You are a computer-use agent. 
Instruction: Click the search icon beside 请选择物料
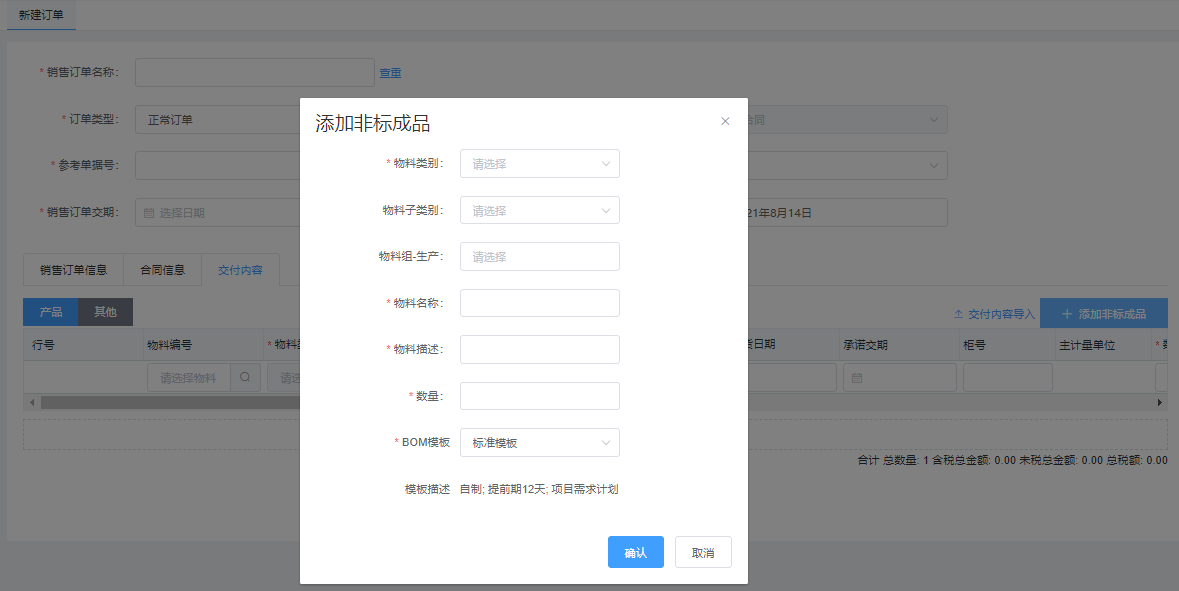coord(245,377)
